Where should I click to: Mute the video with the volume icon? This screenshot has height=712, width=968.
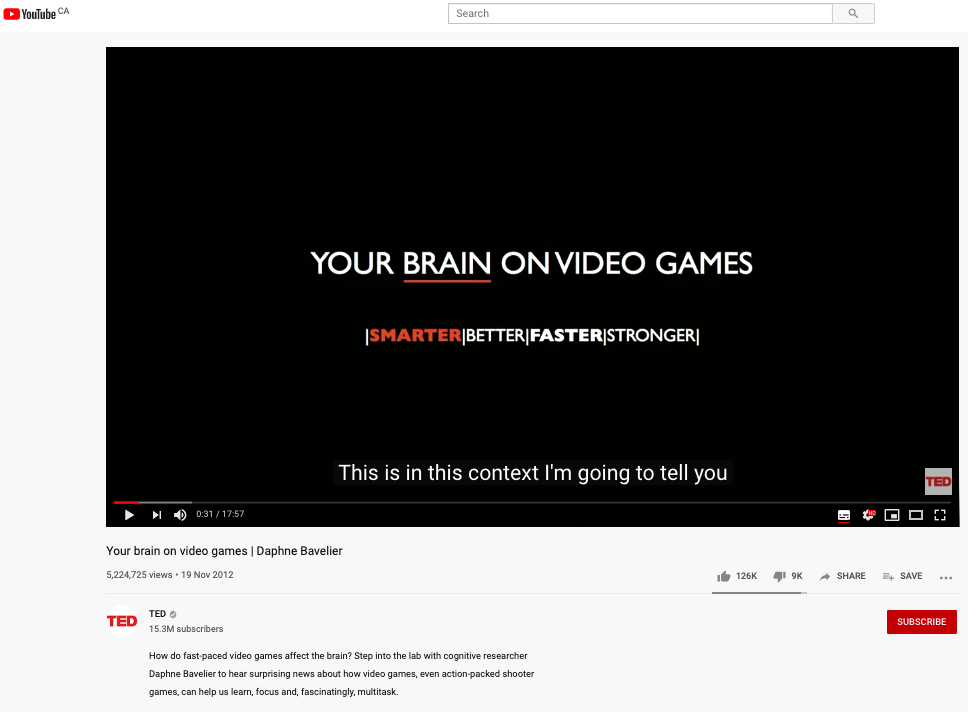pyautogui.click(x=180, y=514)
